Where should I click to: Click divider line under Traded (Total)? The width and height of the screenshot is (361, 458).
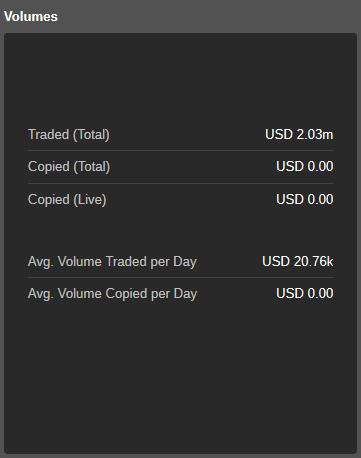coord(180,151)
